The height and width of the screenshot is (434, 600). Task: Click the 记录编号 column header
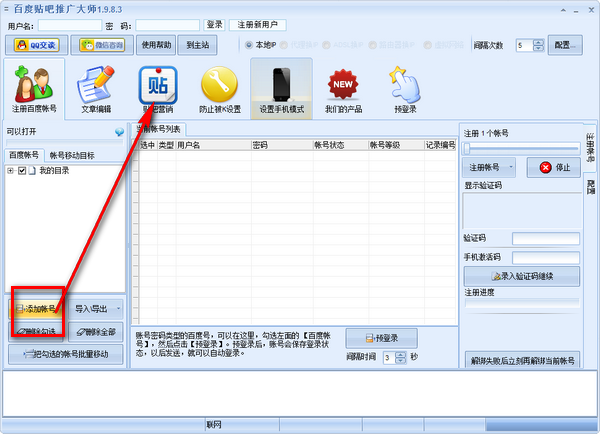tap(440, 145)
